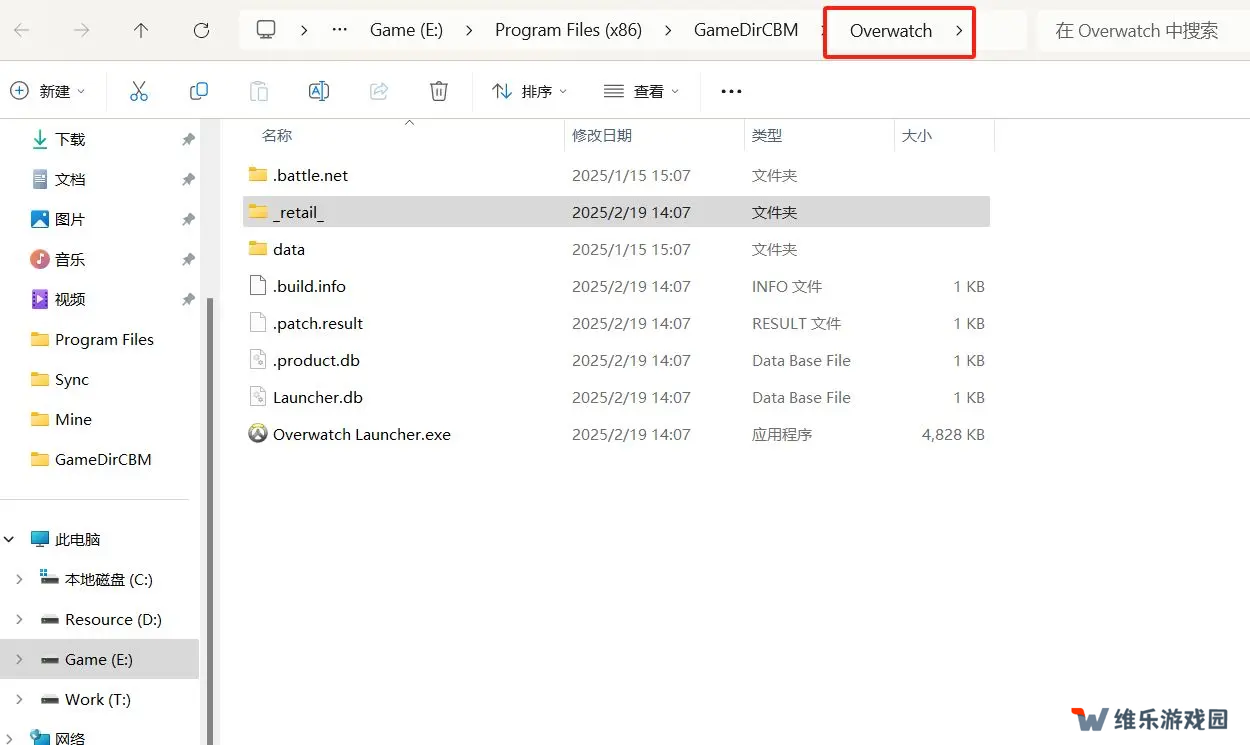Click the 文档 document icon in sidebar
Image resolution: width=1250 pixels, height=745 pixels.
point(40,179)
